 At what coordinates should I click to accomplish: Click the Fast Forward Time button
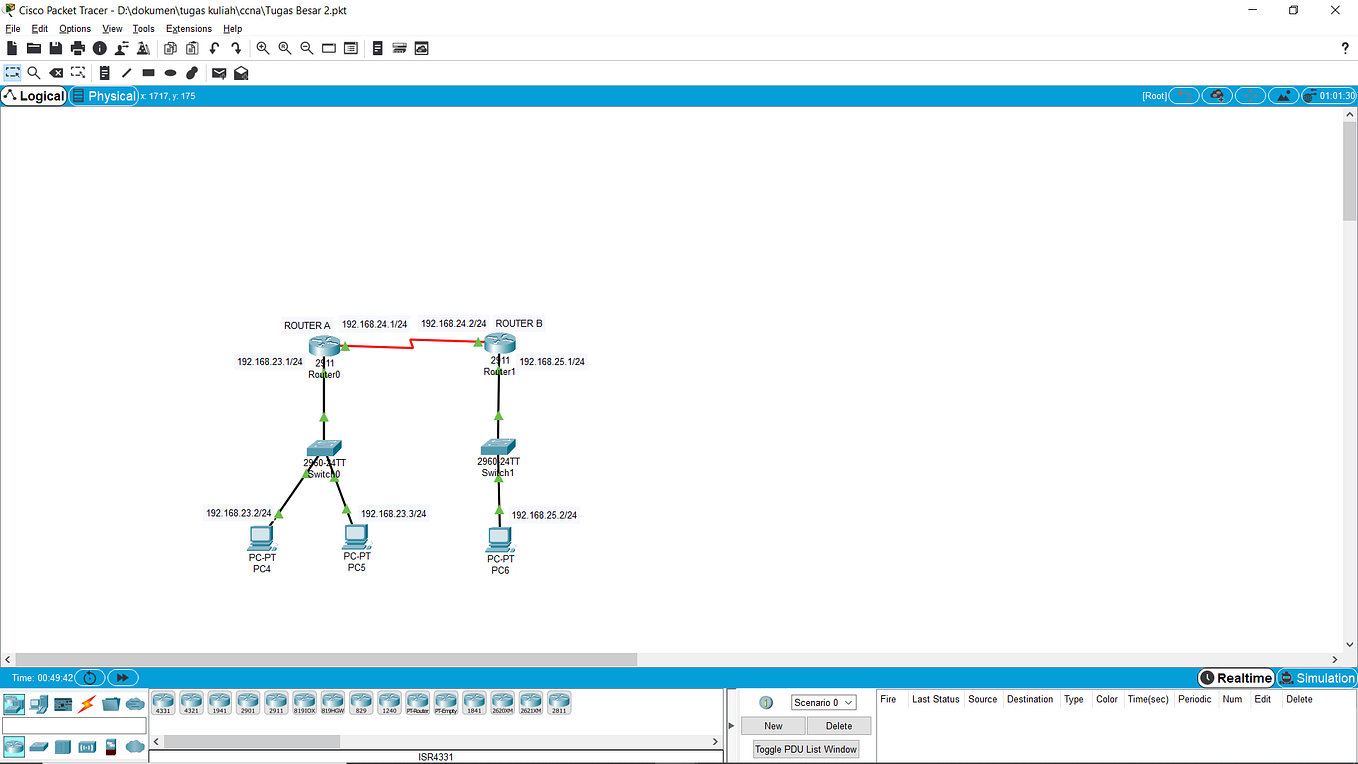[x=122, y=678]
